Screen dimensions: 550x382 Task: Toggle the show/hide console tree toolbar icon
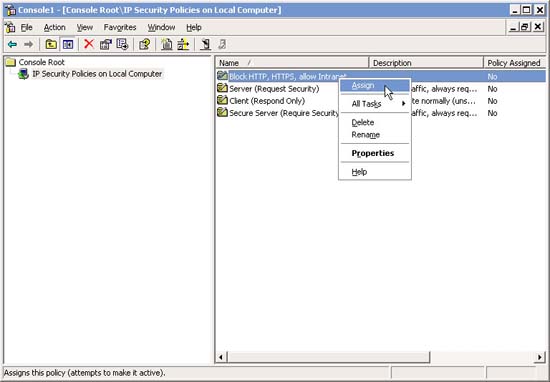68,45
